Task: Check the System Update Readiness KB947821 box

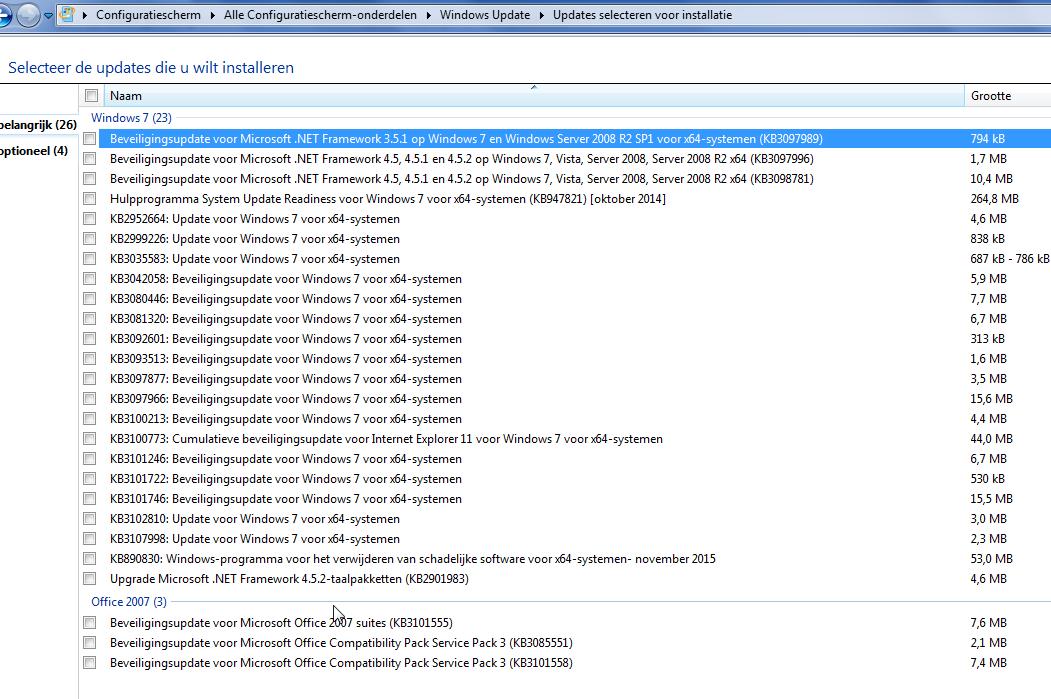Action: [x=90, y=198]
